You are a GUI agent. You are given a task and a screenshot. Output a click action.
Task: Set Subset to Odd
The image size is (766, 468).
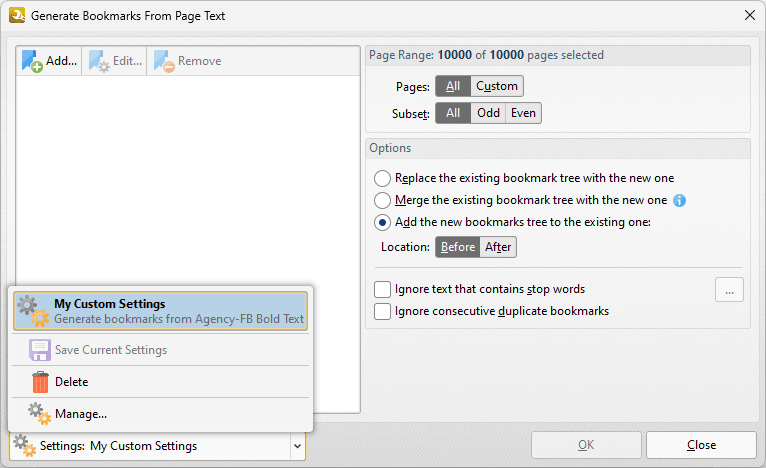488,113
